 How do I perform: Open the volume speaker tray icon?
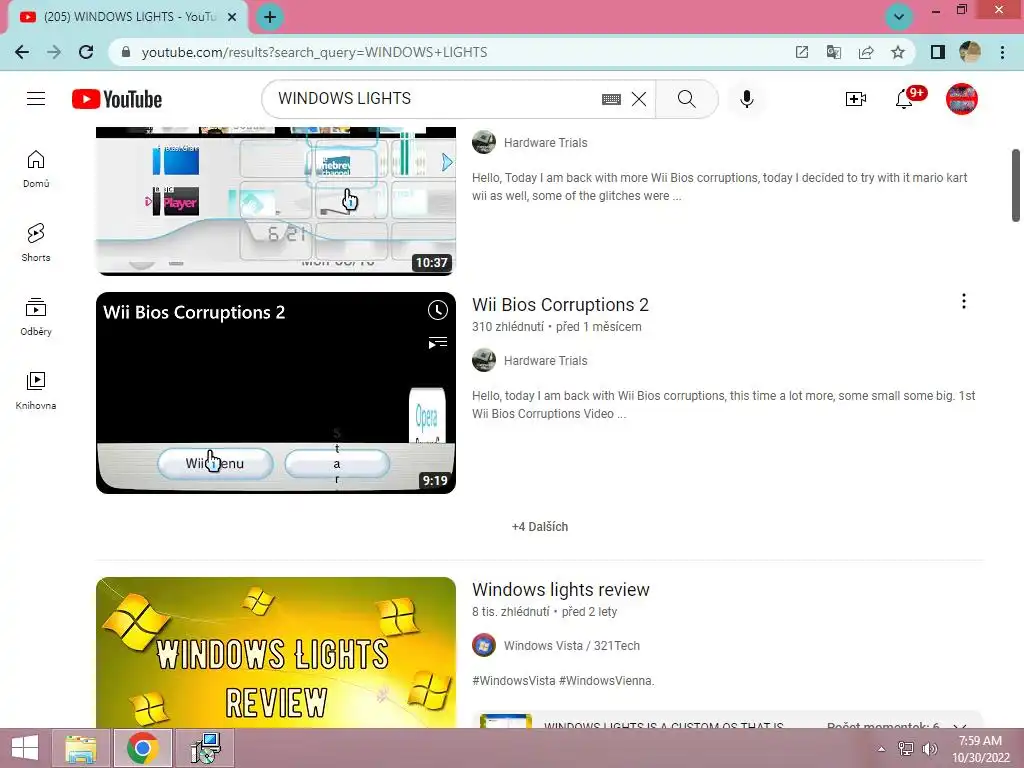point(929,749)
